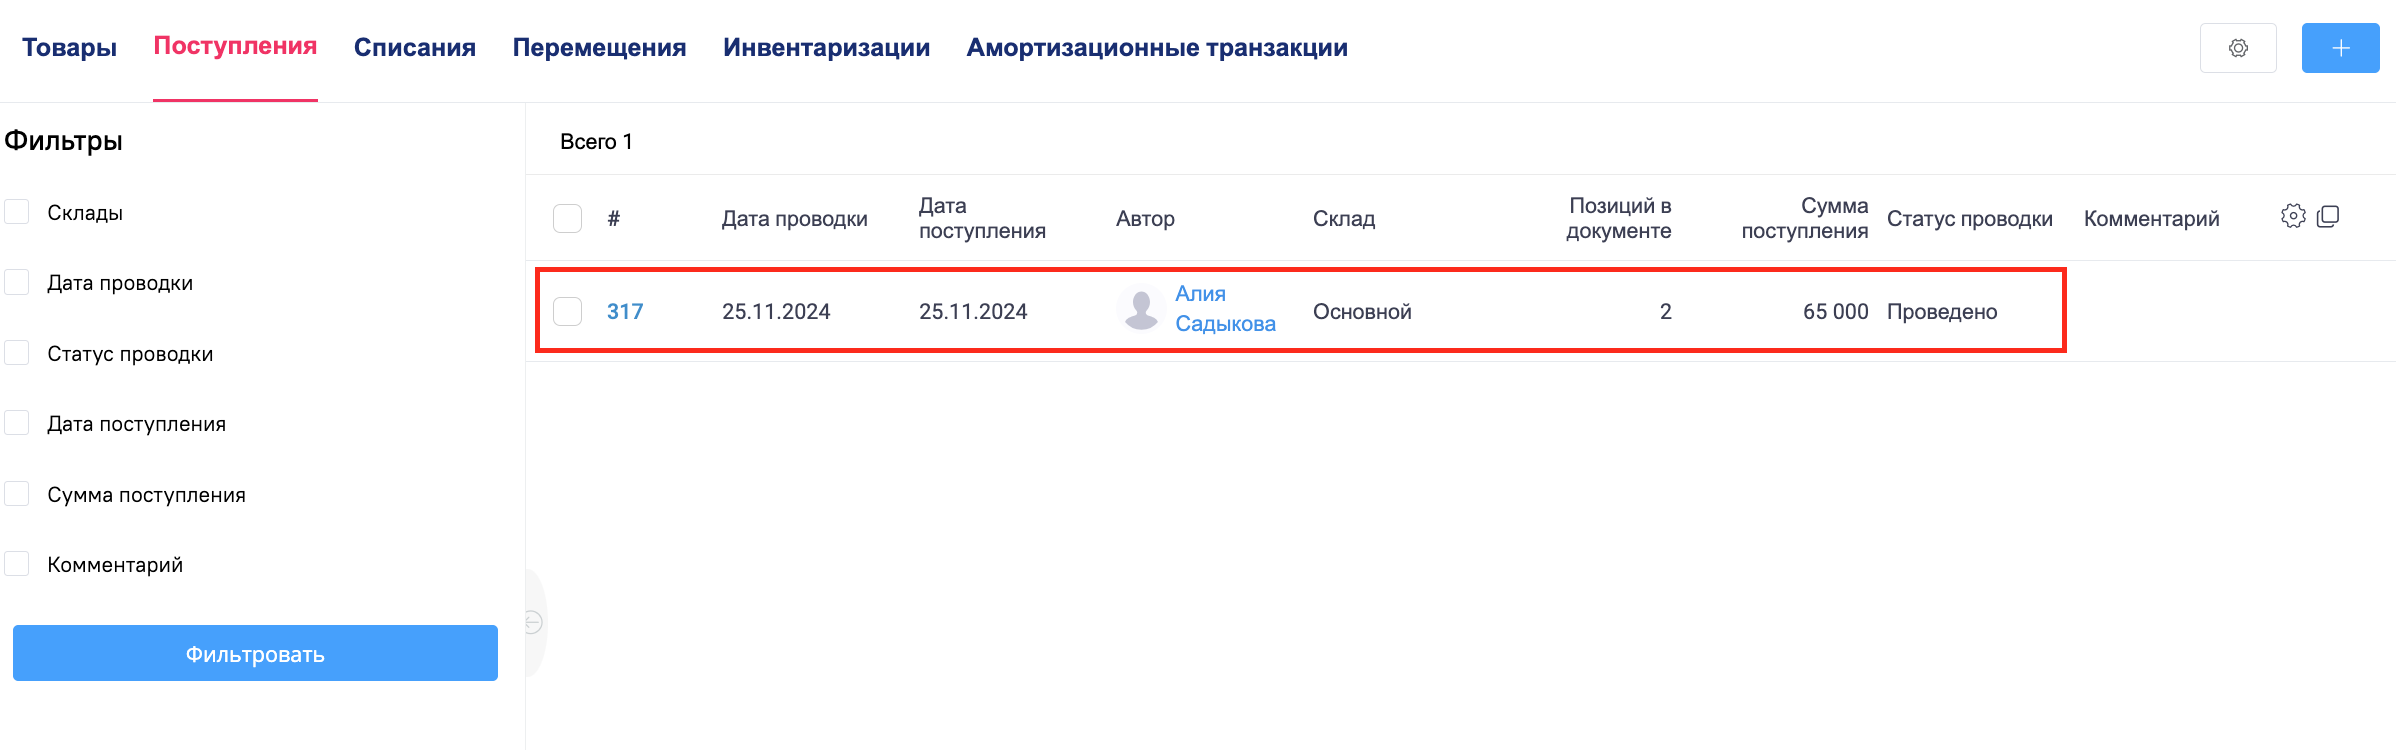Switch to the Товары tab
This screenshot has width=2396, height=750.
pos(69,47)
